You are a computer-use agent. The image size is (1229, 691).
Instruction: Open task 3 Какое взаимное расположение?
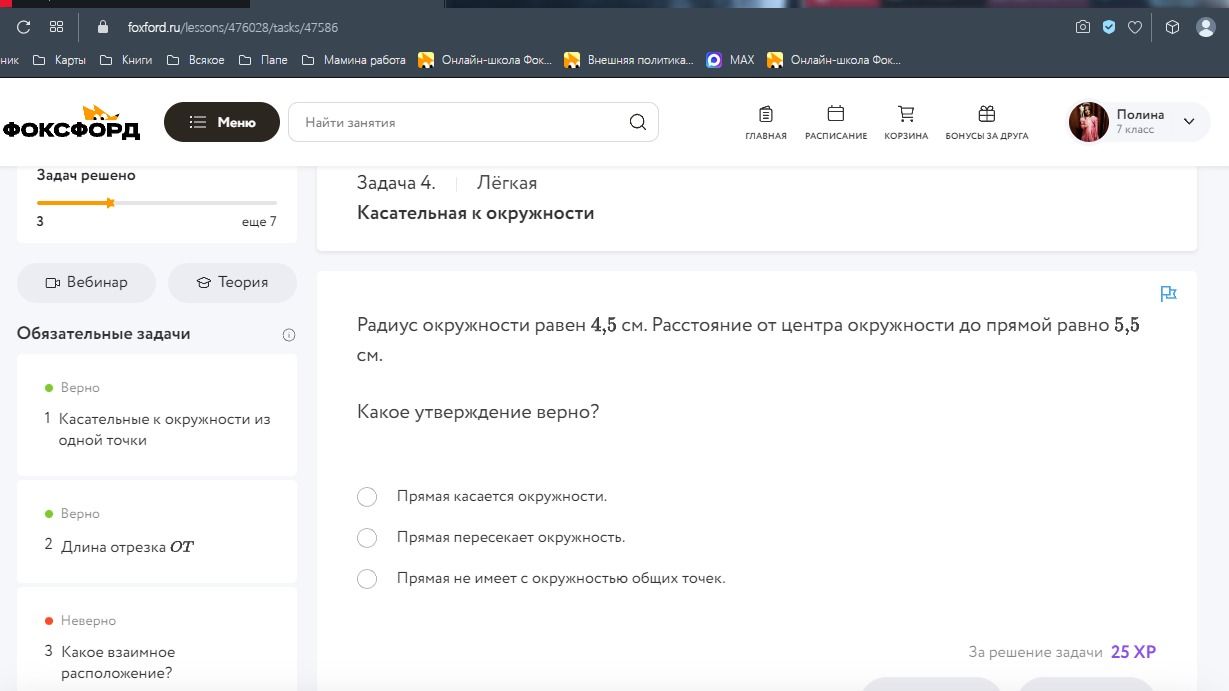(157, 640)
